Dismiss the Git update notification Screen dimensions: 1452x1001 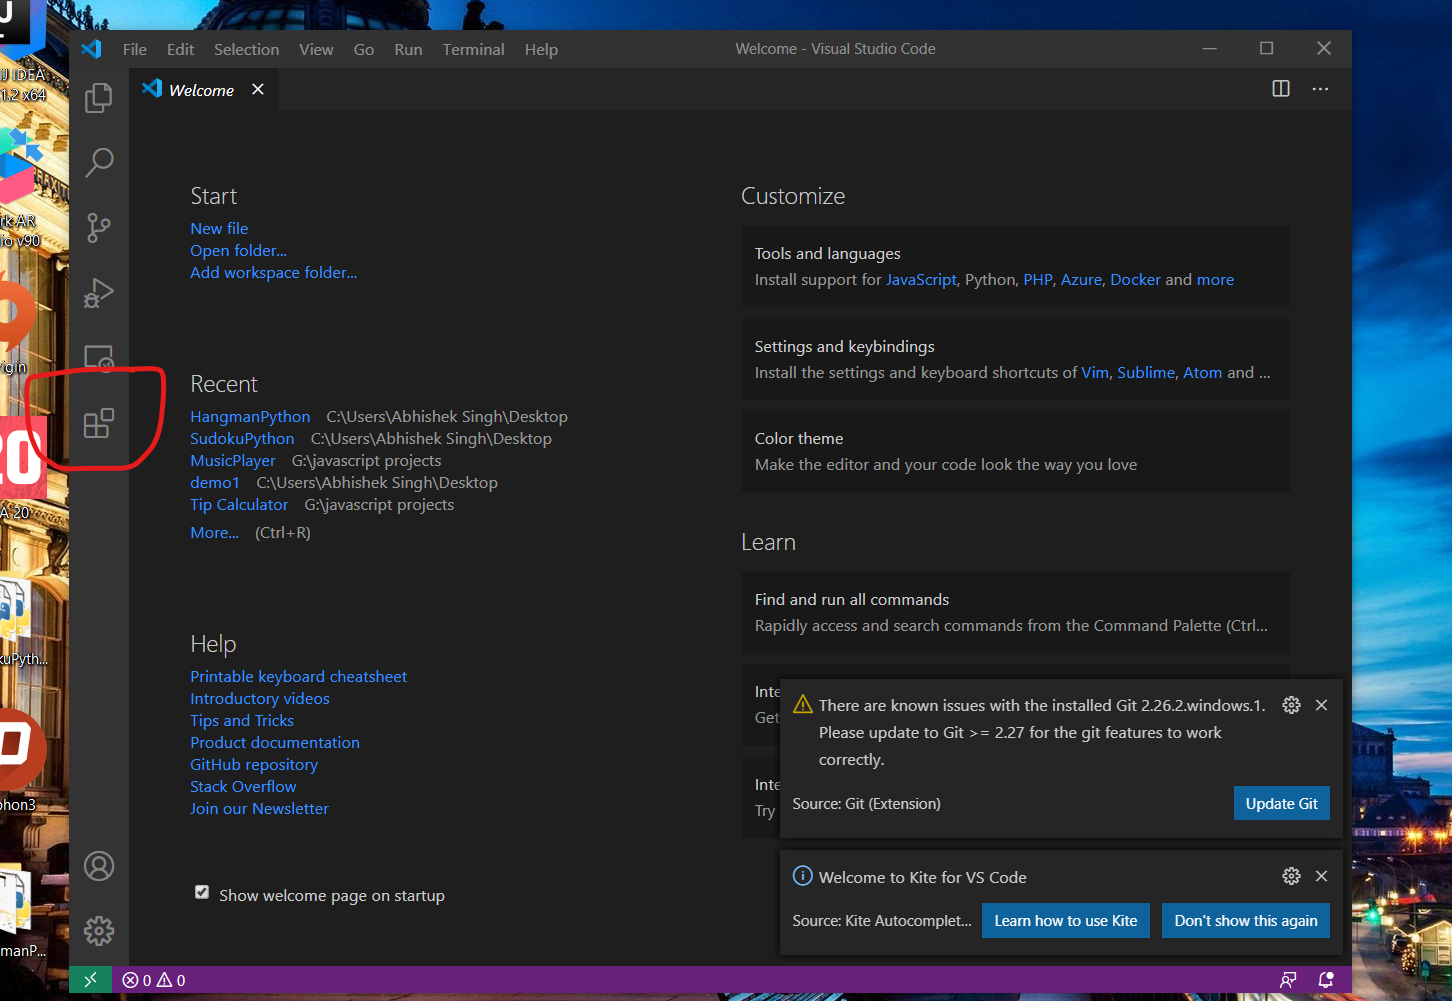[1321, 705]
